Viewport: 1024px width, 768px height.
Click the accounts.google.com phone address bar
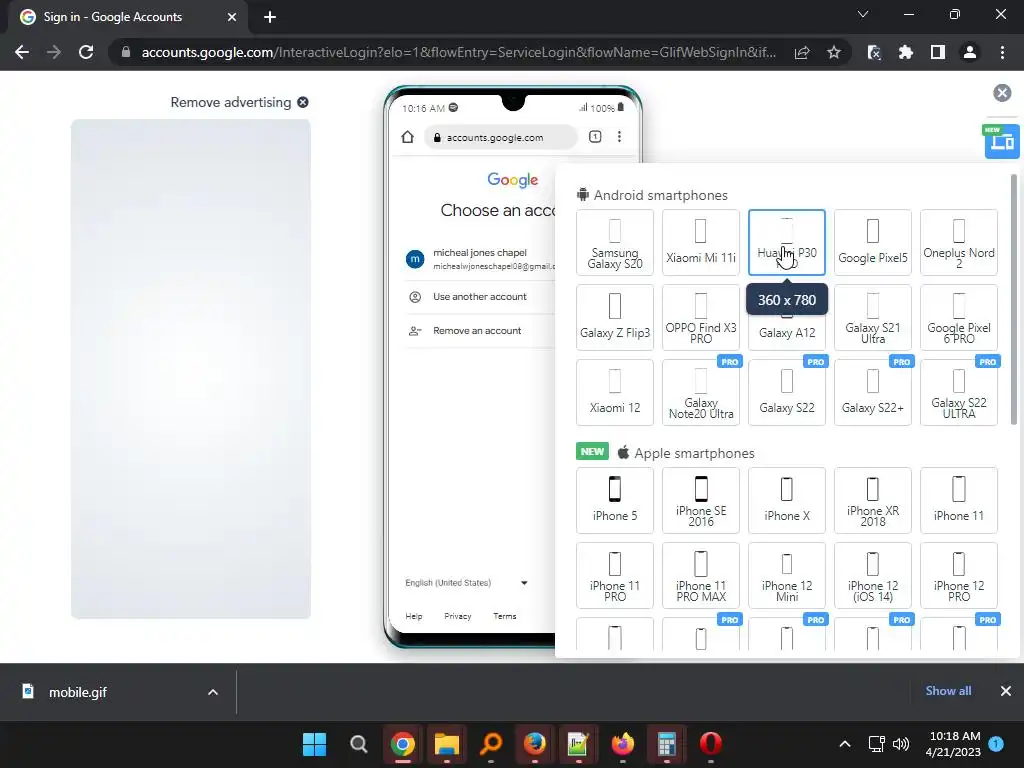coord(501,137)
